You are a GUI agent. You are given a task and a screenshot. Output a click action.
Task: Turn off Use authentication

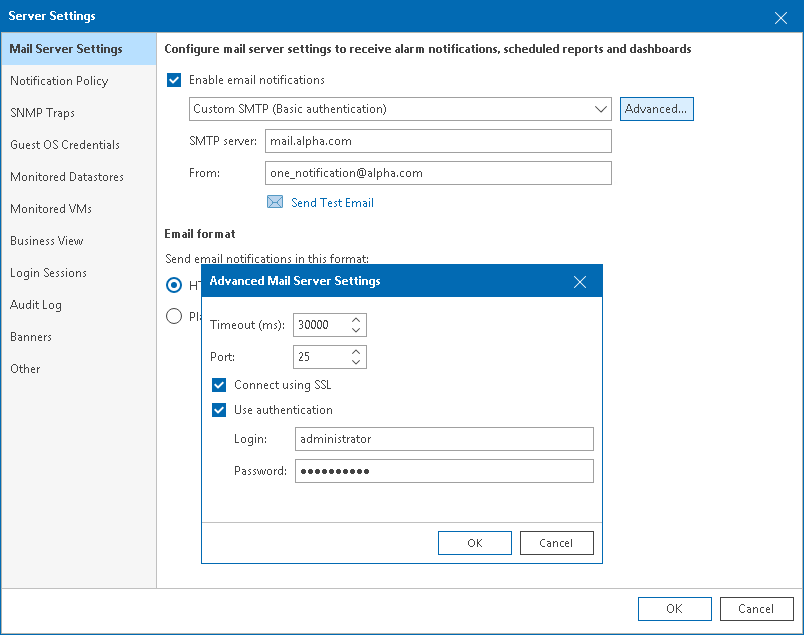(x=219, y=410)
